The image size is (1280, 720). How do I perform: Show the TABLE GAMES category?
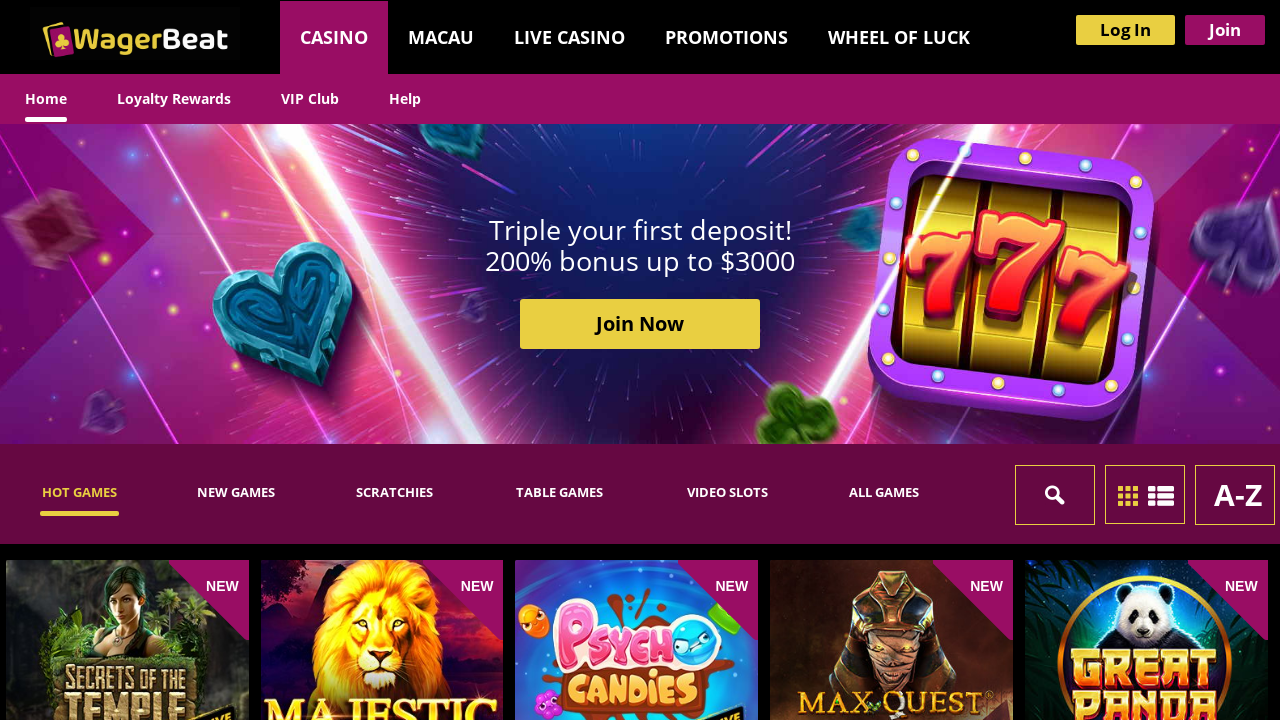[559, 492]
